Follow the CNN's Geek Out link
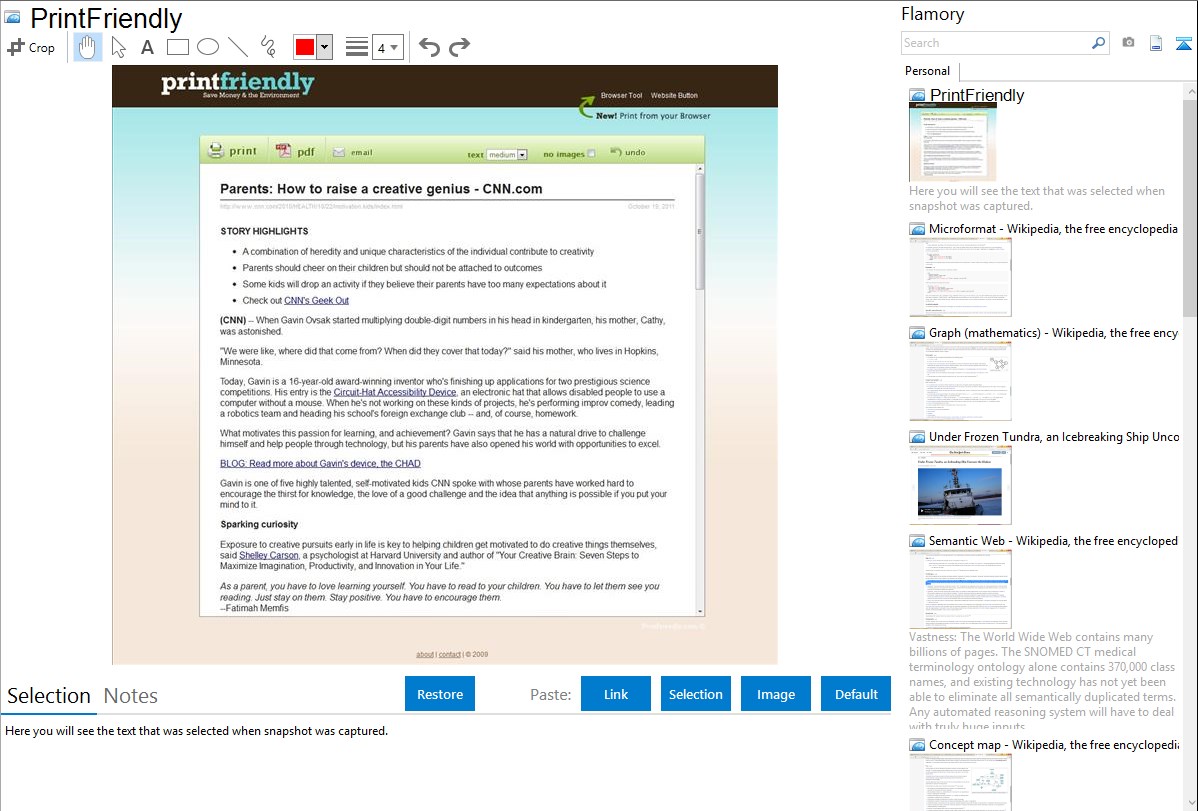The image size is (1198, 811). click(x=316, y=300)
